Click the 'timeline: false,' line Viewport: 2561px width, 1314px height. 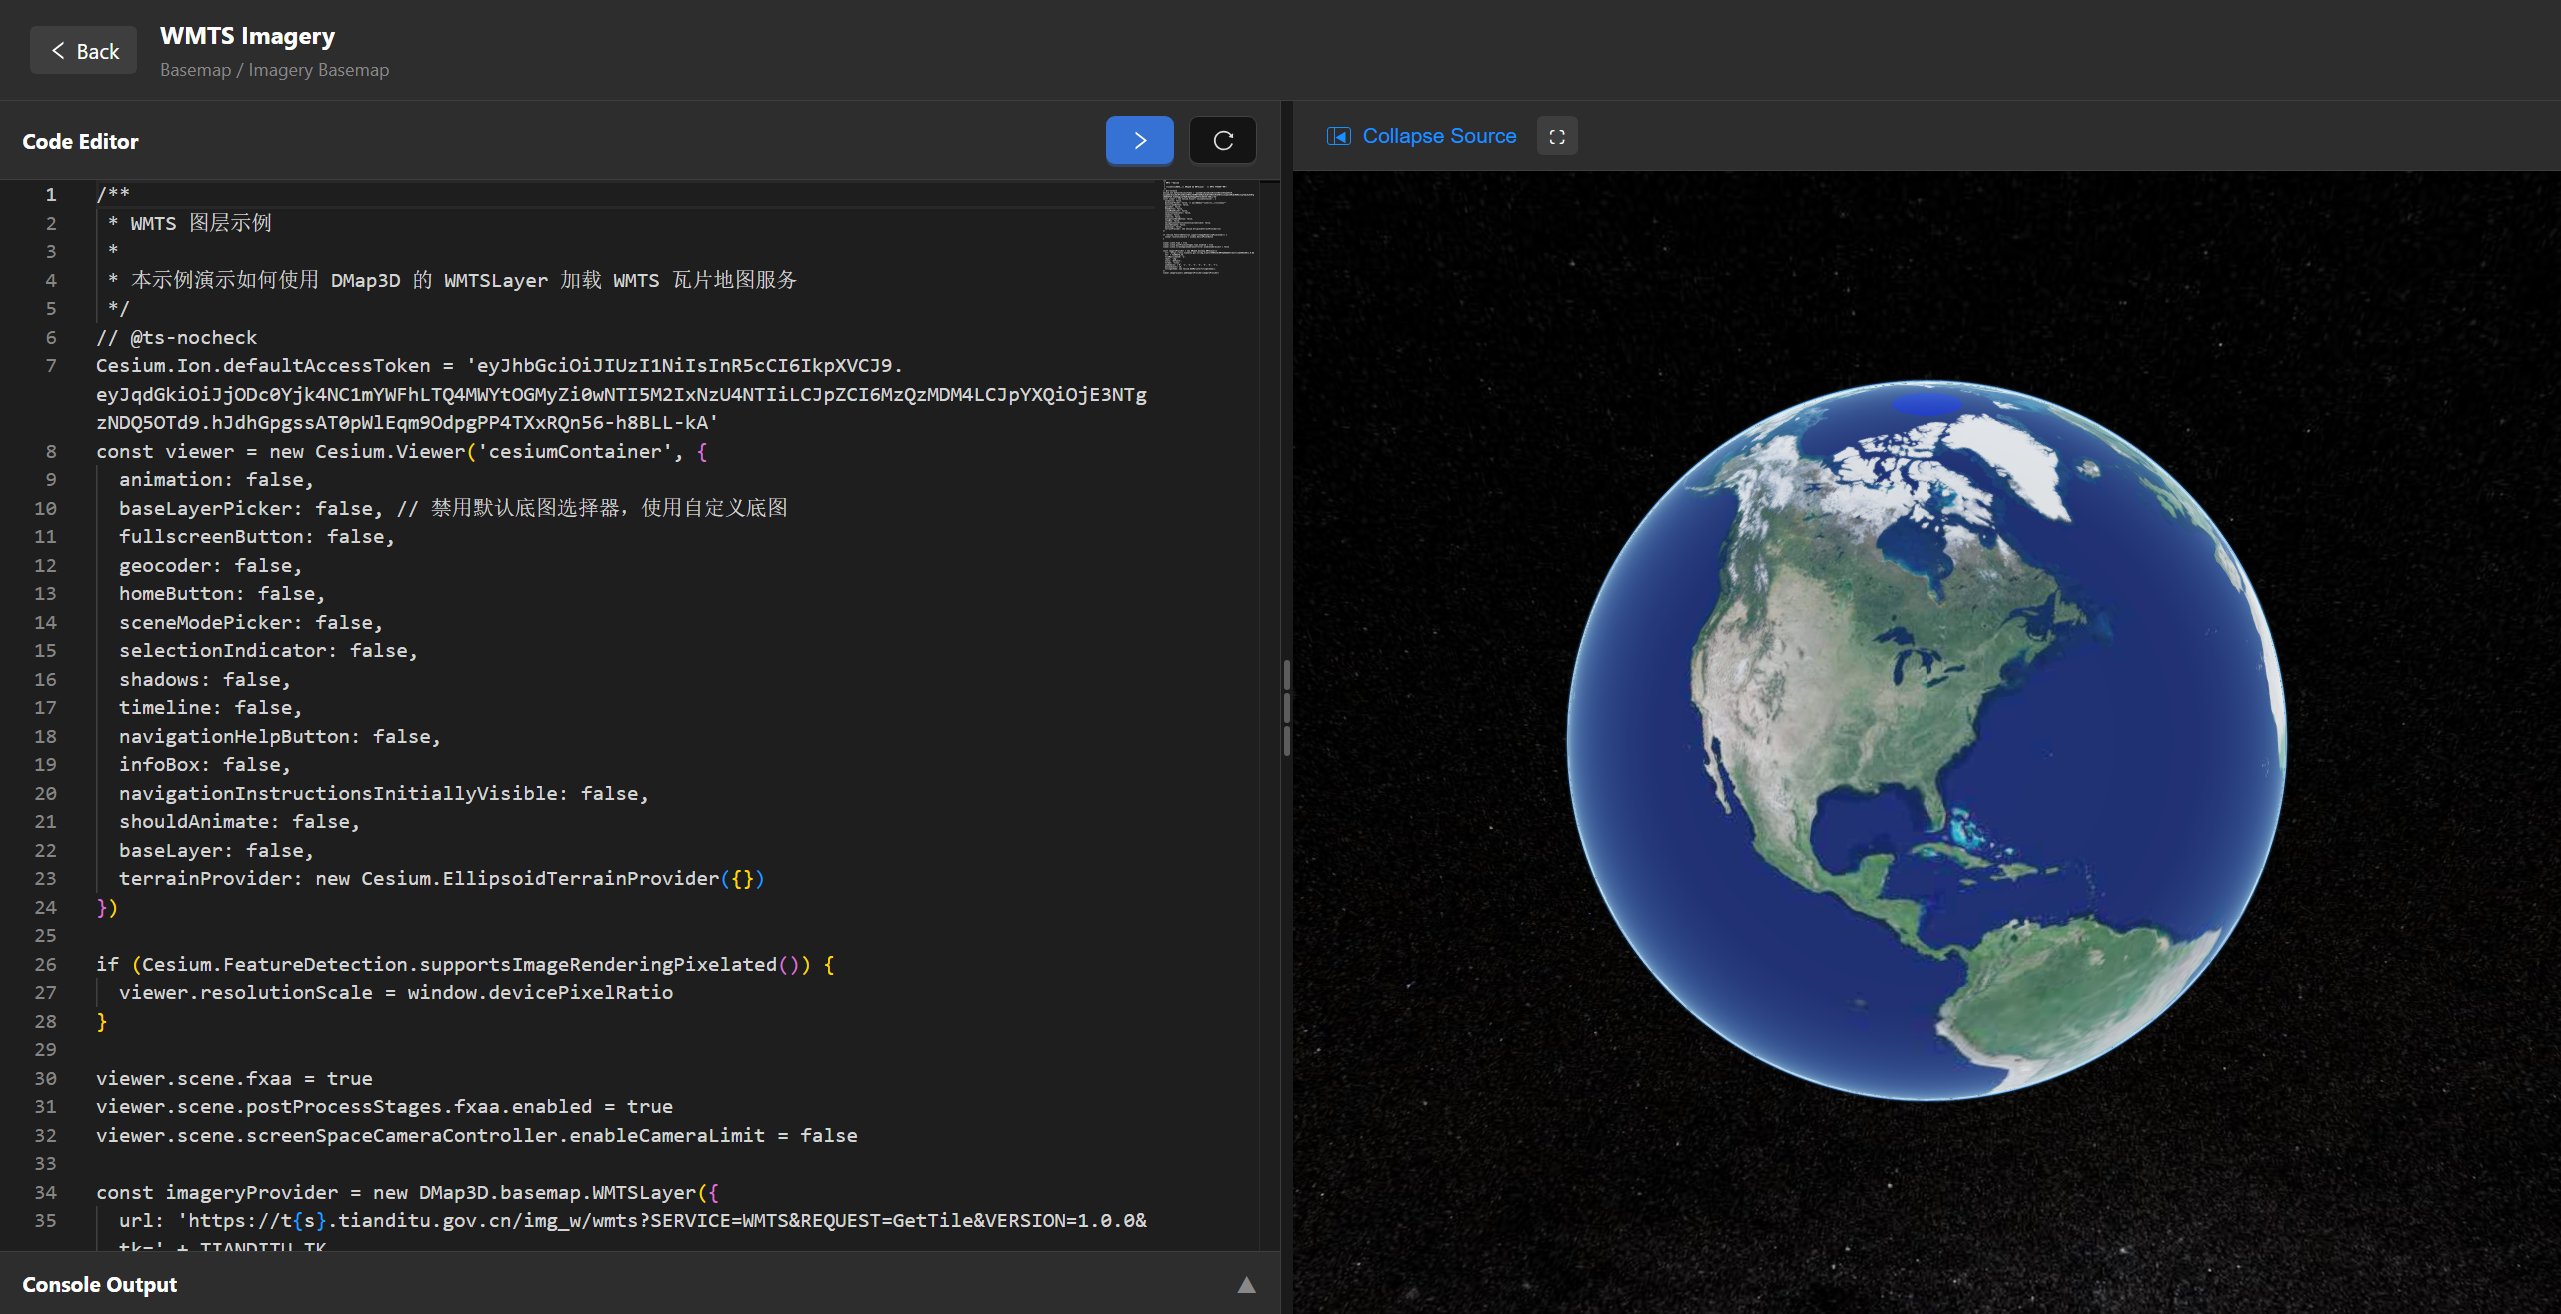[210, 707]
